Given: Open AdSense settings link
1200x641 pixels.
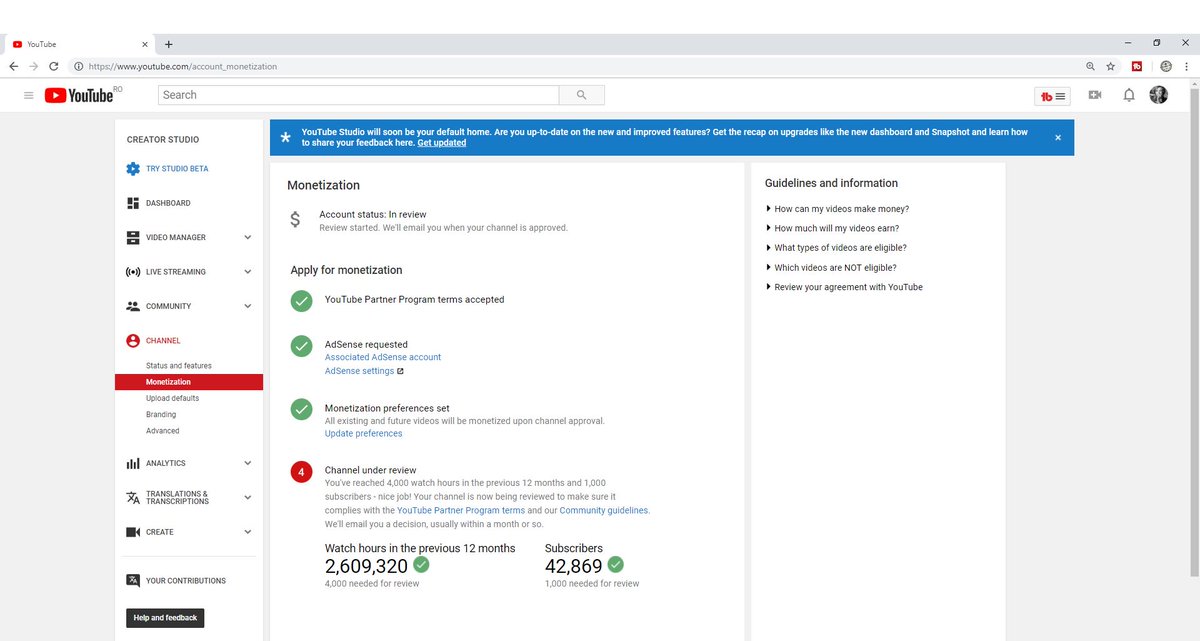Looking at the screenshot, I should click(x=359, y=371).
